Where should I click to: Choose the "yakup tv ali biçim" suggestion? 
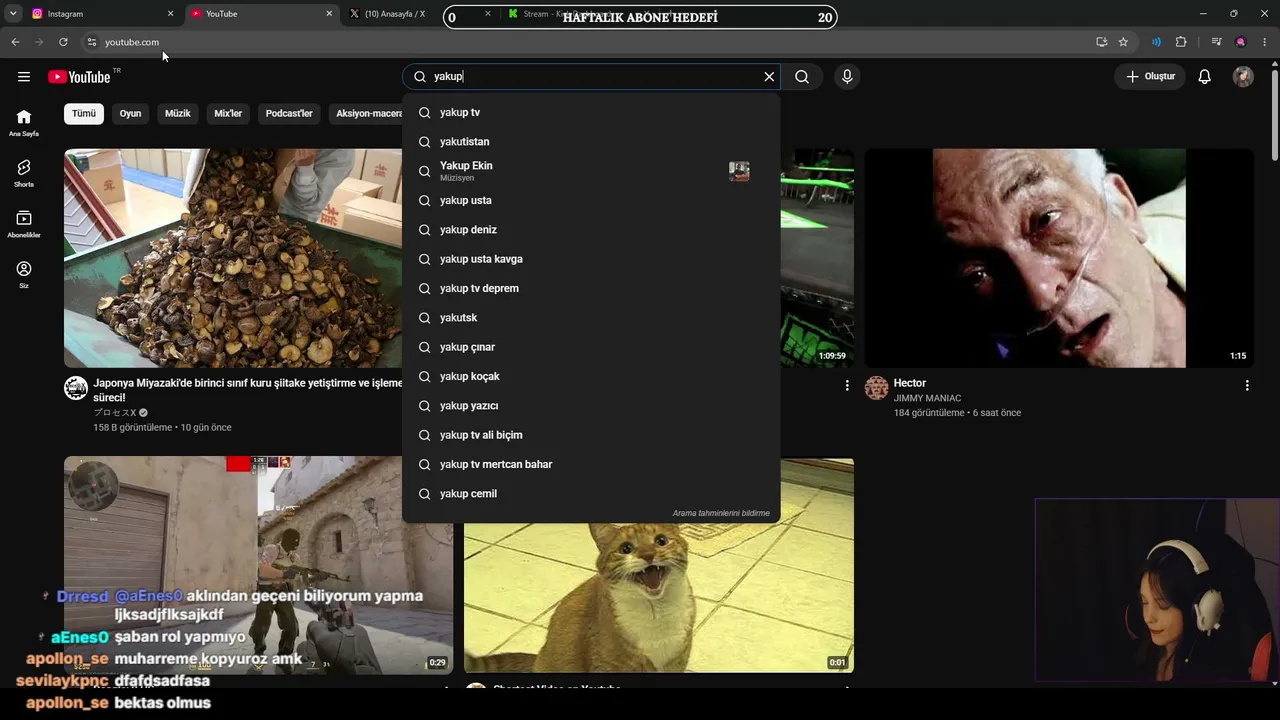point(591,435)
